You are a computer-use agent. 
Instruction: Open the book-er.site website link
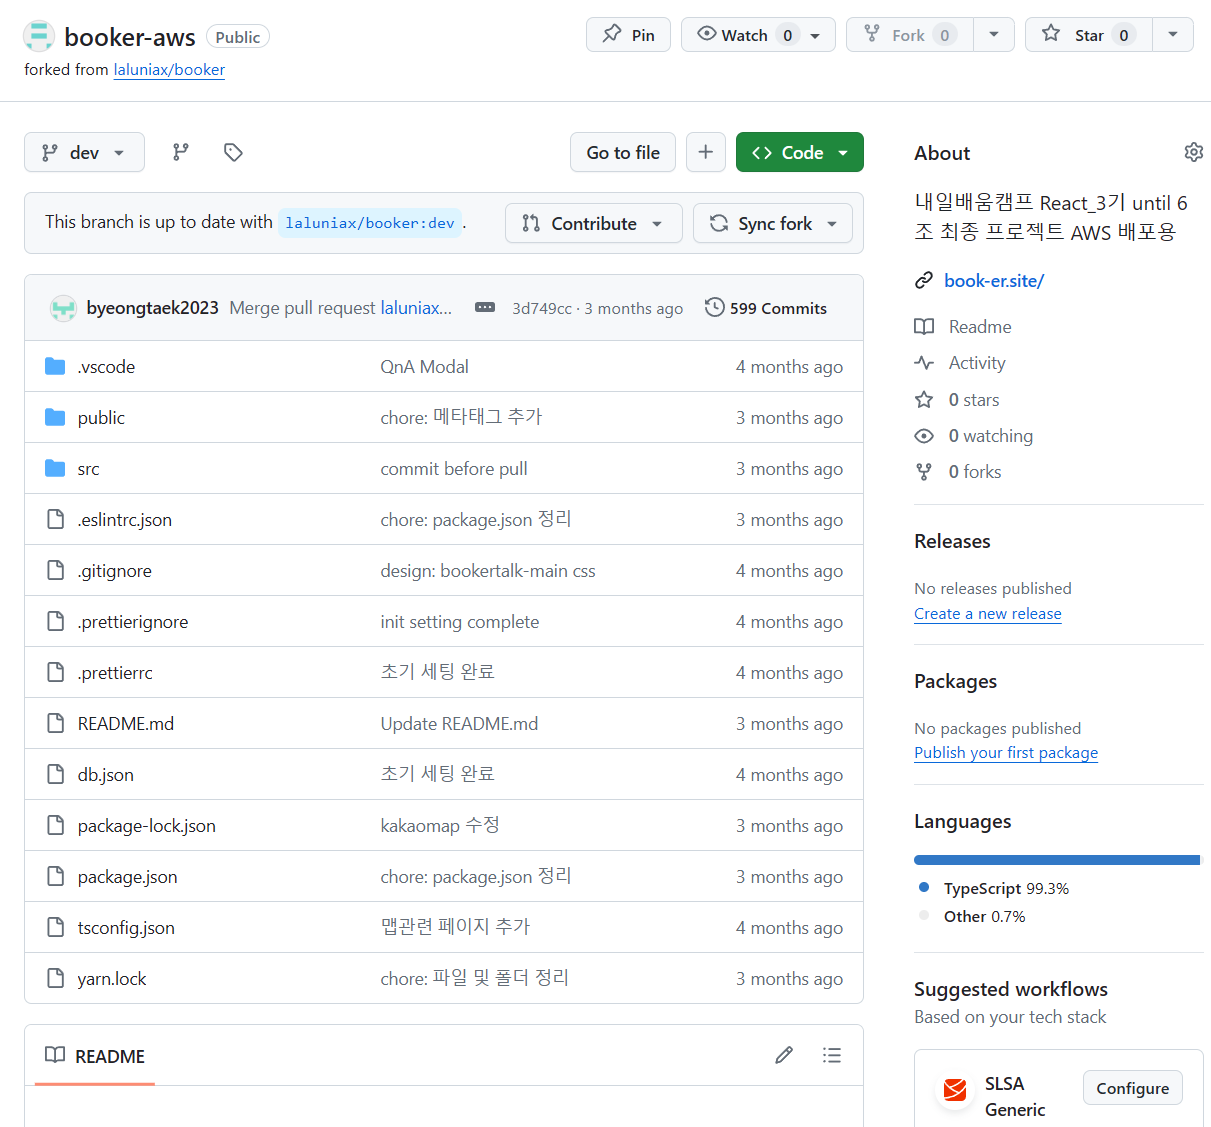point(994,281)
